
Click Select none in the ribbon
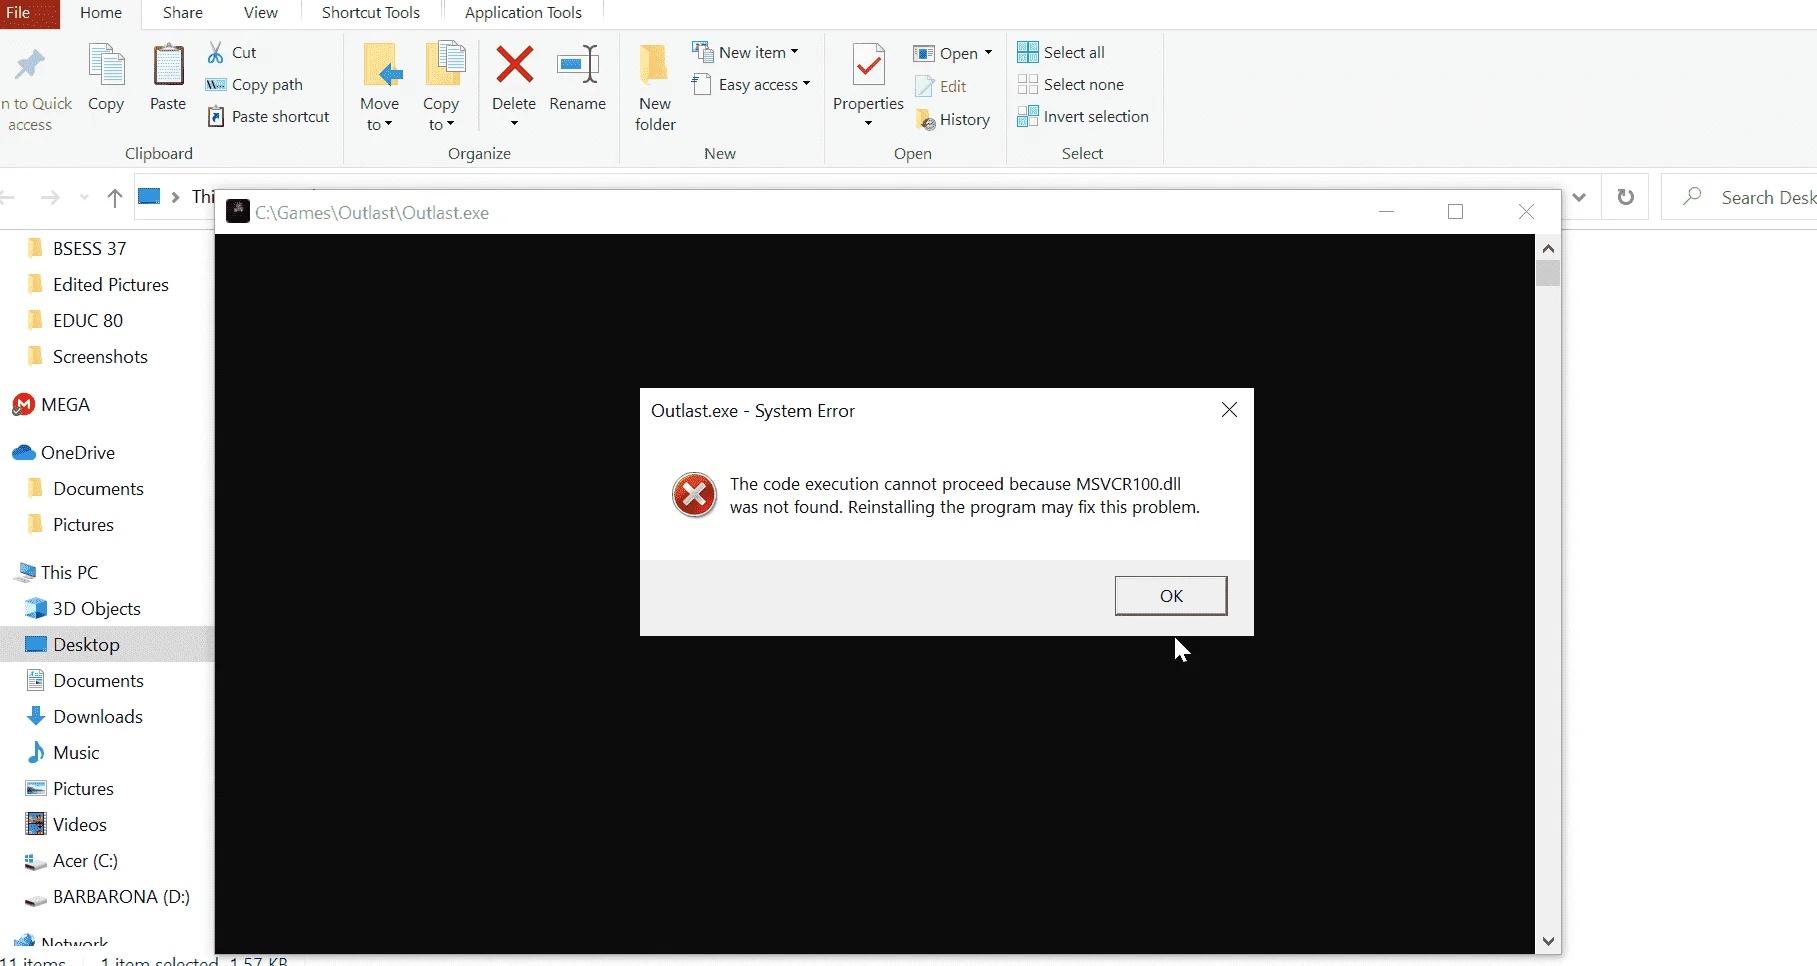coord(1071,85)
